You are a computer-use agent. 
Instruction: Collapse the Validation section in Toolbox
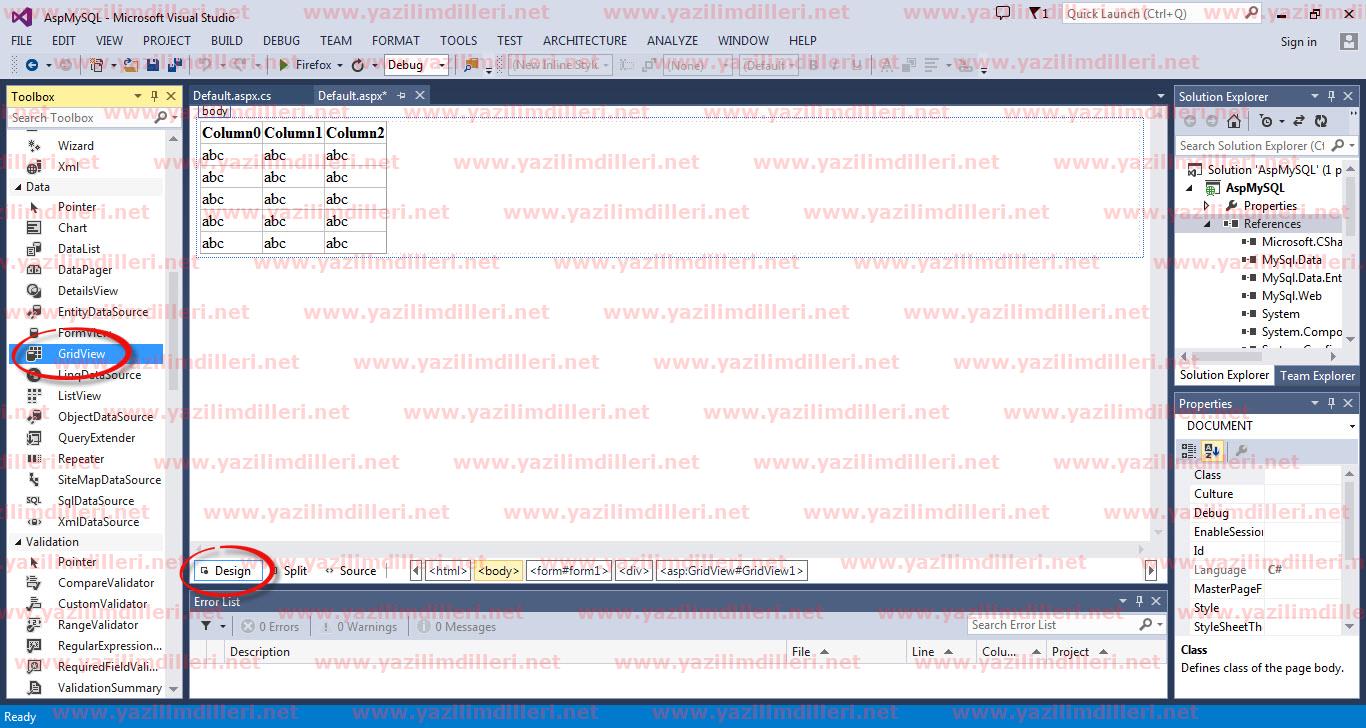click(18, 541)
